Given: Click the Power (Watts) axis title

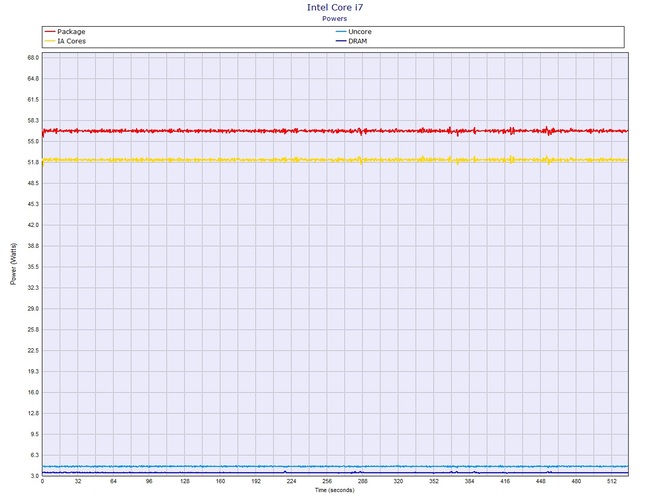Looking at the screenshot, I should 13,264.
